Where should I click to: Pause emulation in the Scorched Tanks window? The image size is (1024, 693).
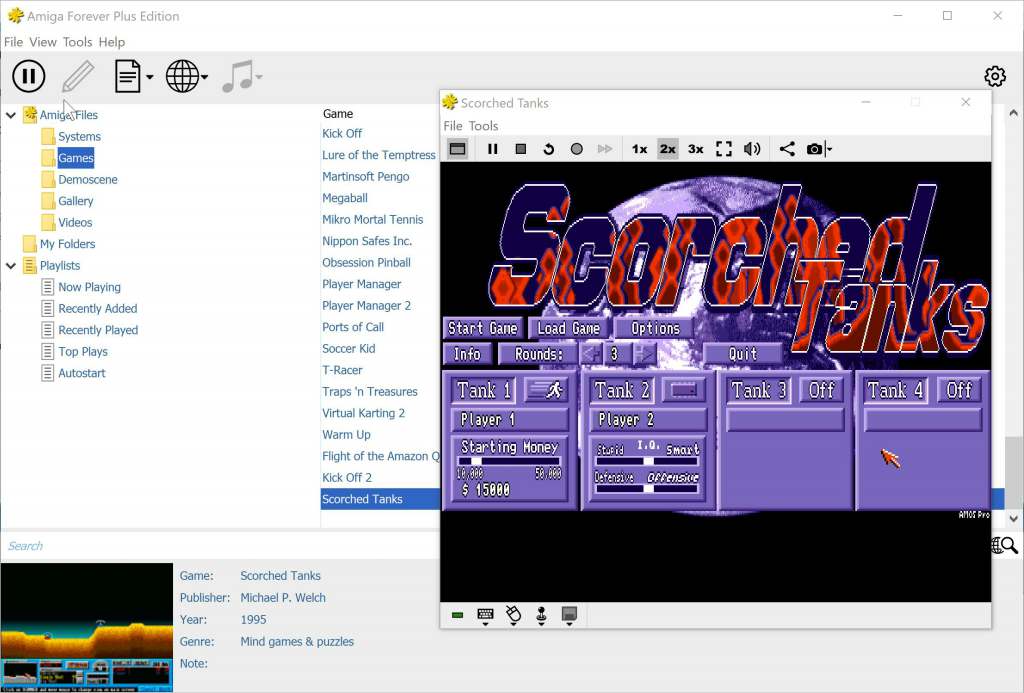click(492, 149)
